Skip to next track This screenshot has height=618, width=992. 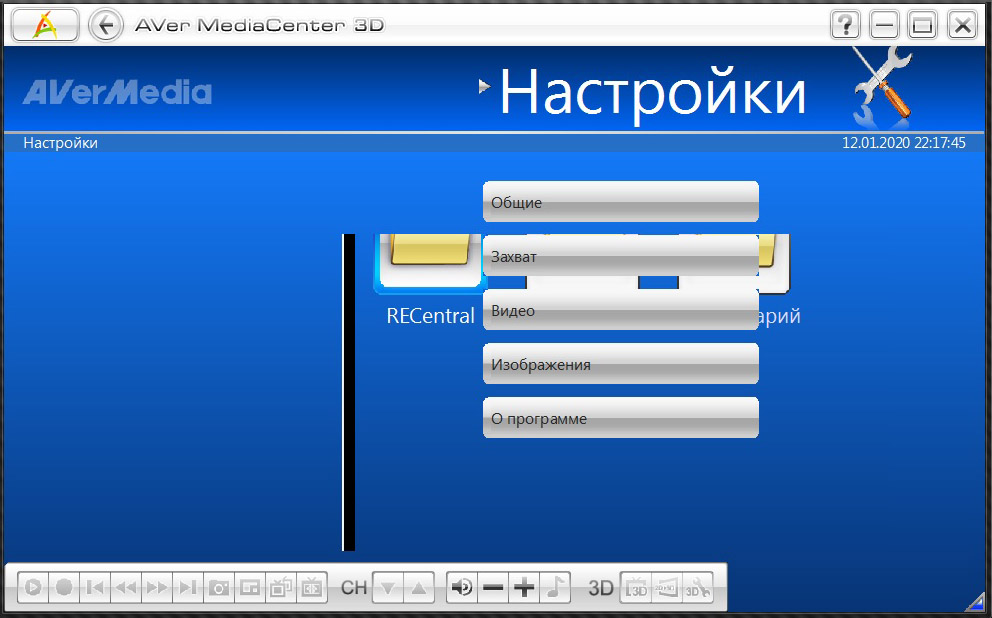coord(188,587)
